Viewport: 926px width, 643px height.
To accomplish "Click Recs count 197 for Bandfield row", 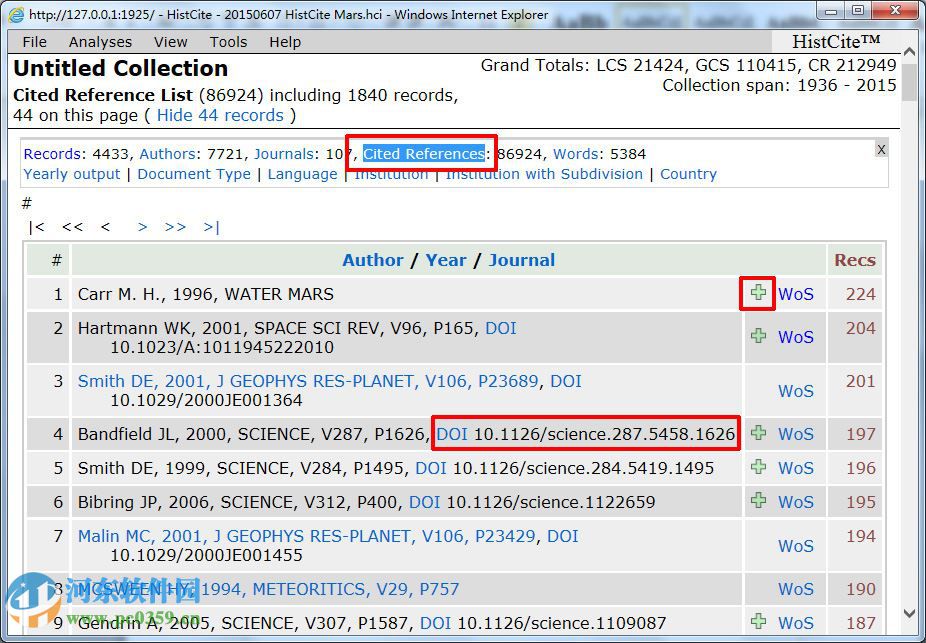I will pos(860,435).
